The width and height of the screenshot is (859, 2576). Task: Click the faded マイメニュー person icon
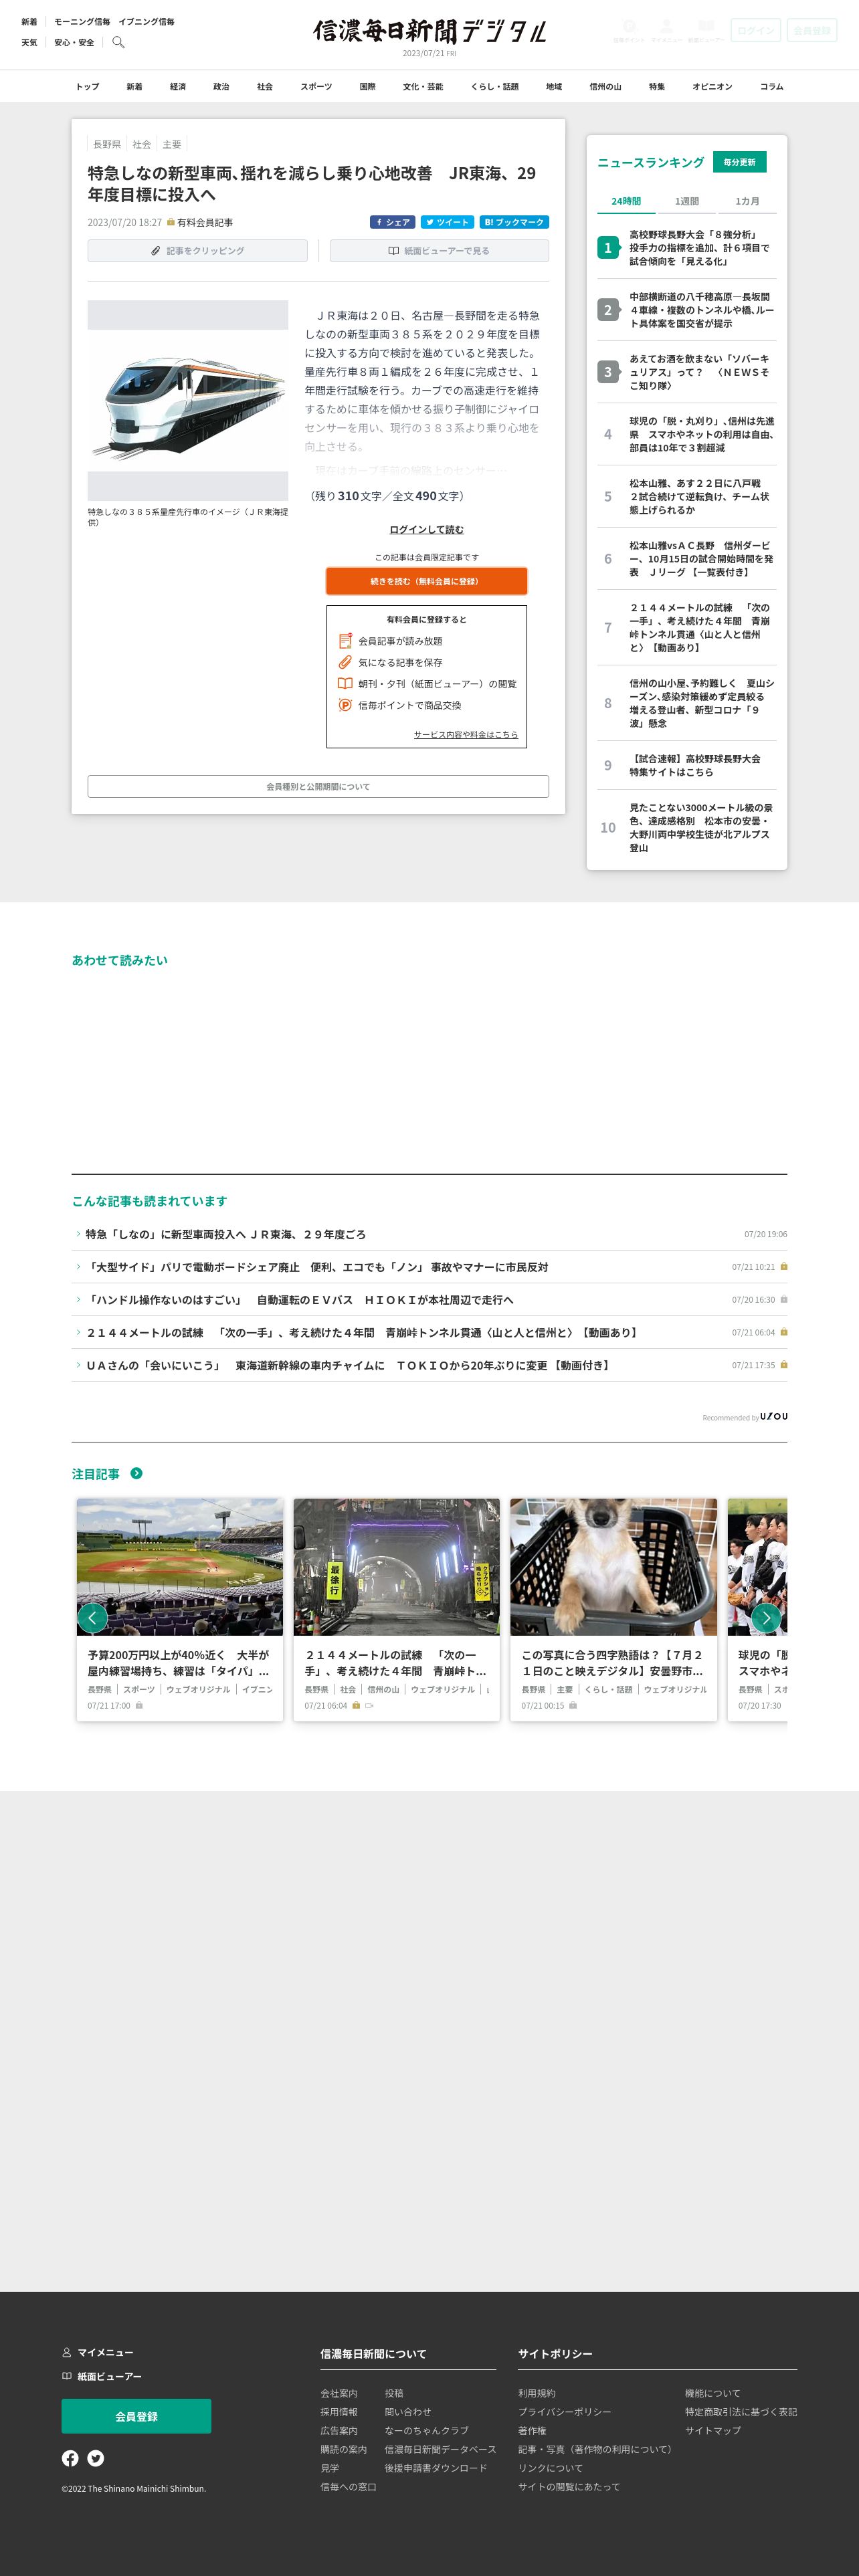tap(666, 26)
